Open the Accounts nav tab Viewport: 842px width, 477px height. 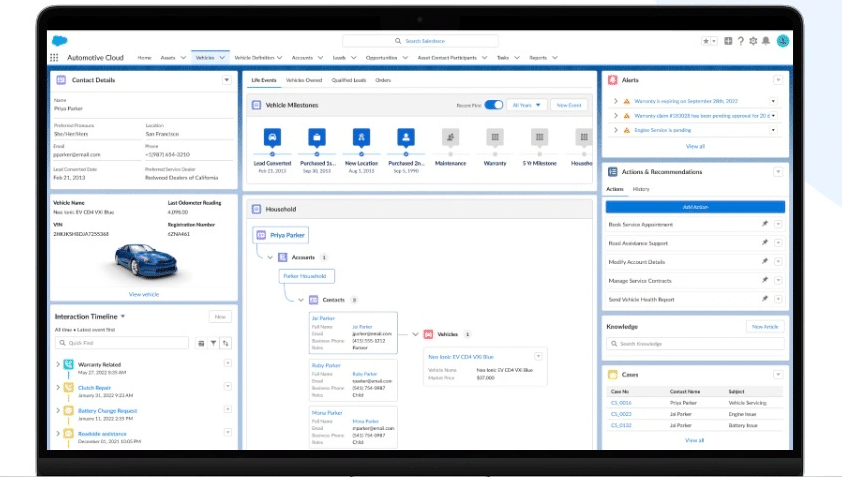302,57
